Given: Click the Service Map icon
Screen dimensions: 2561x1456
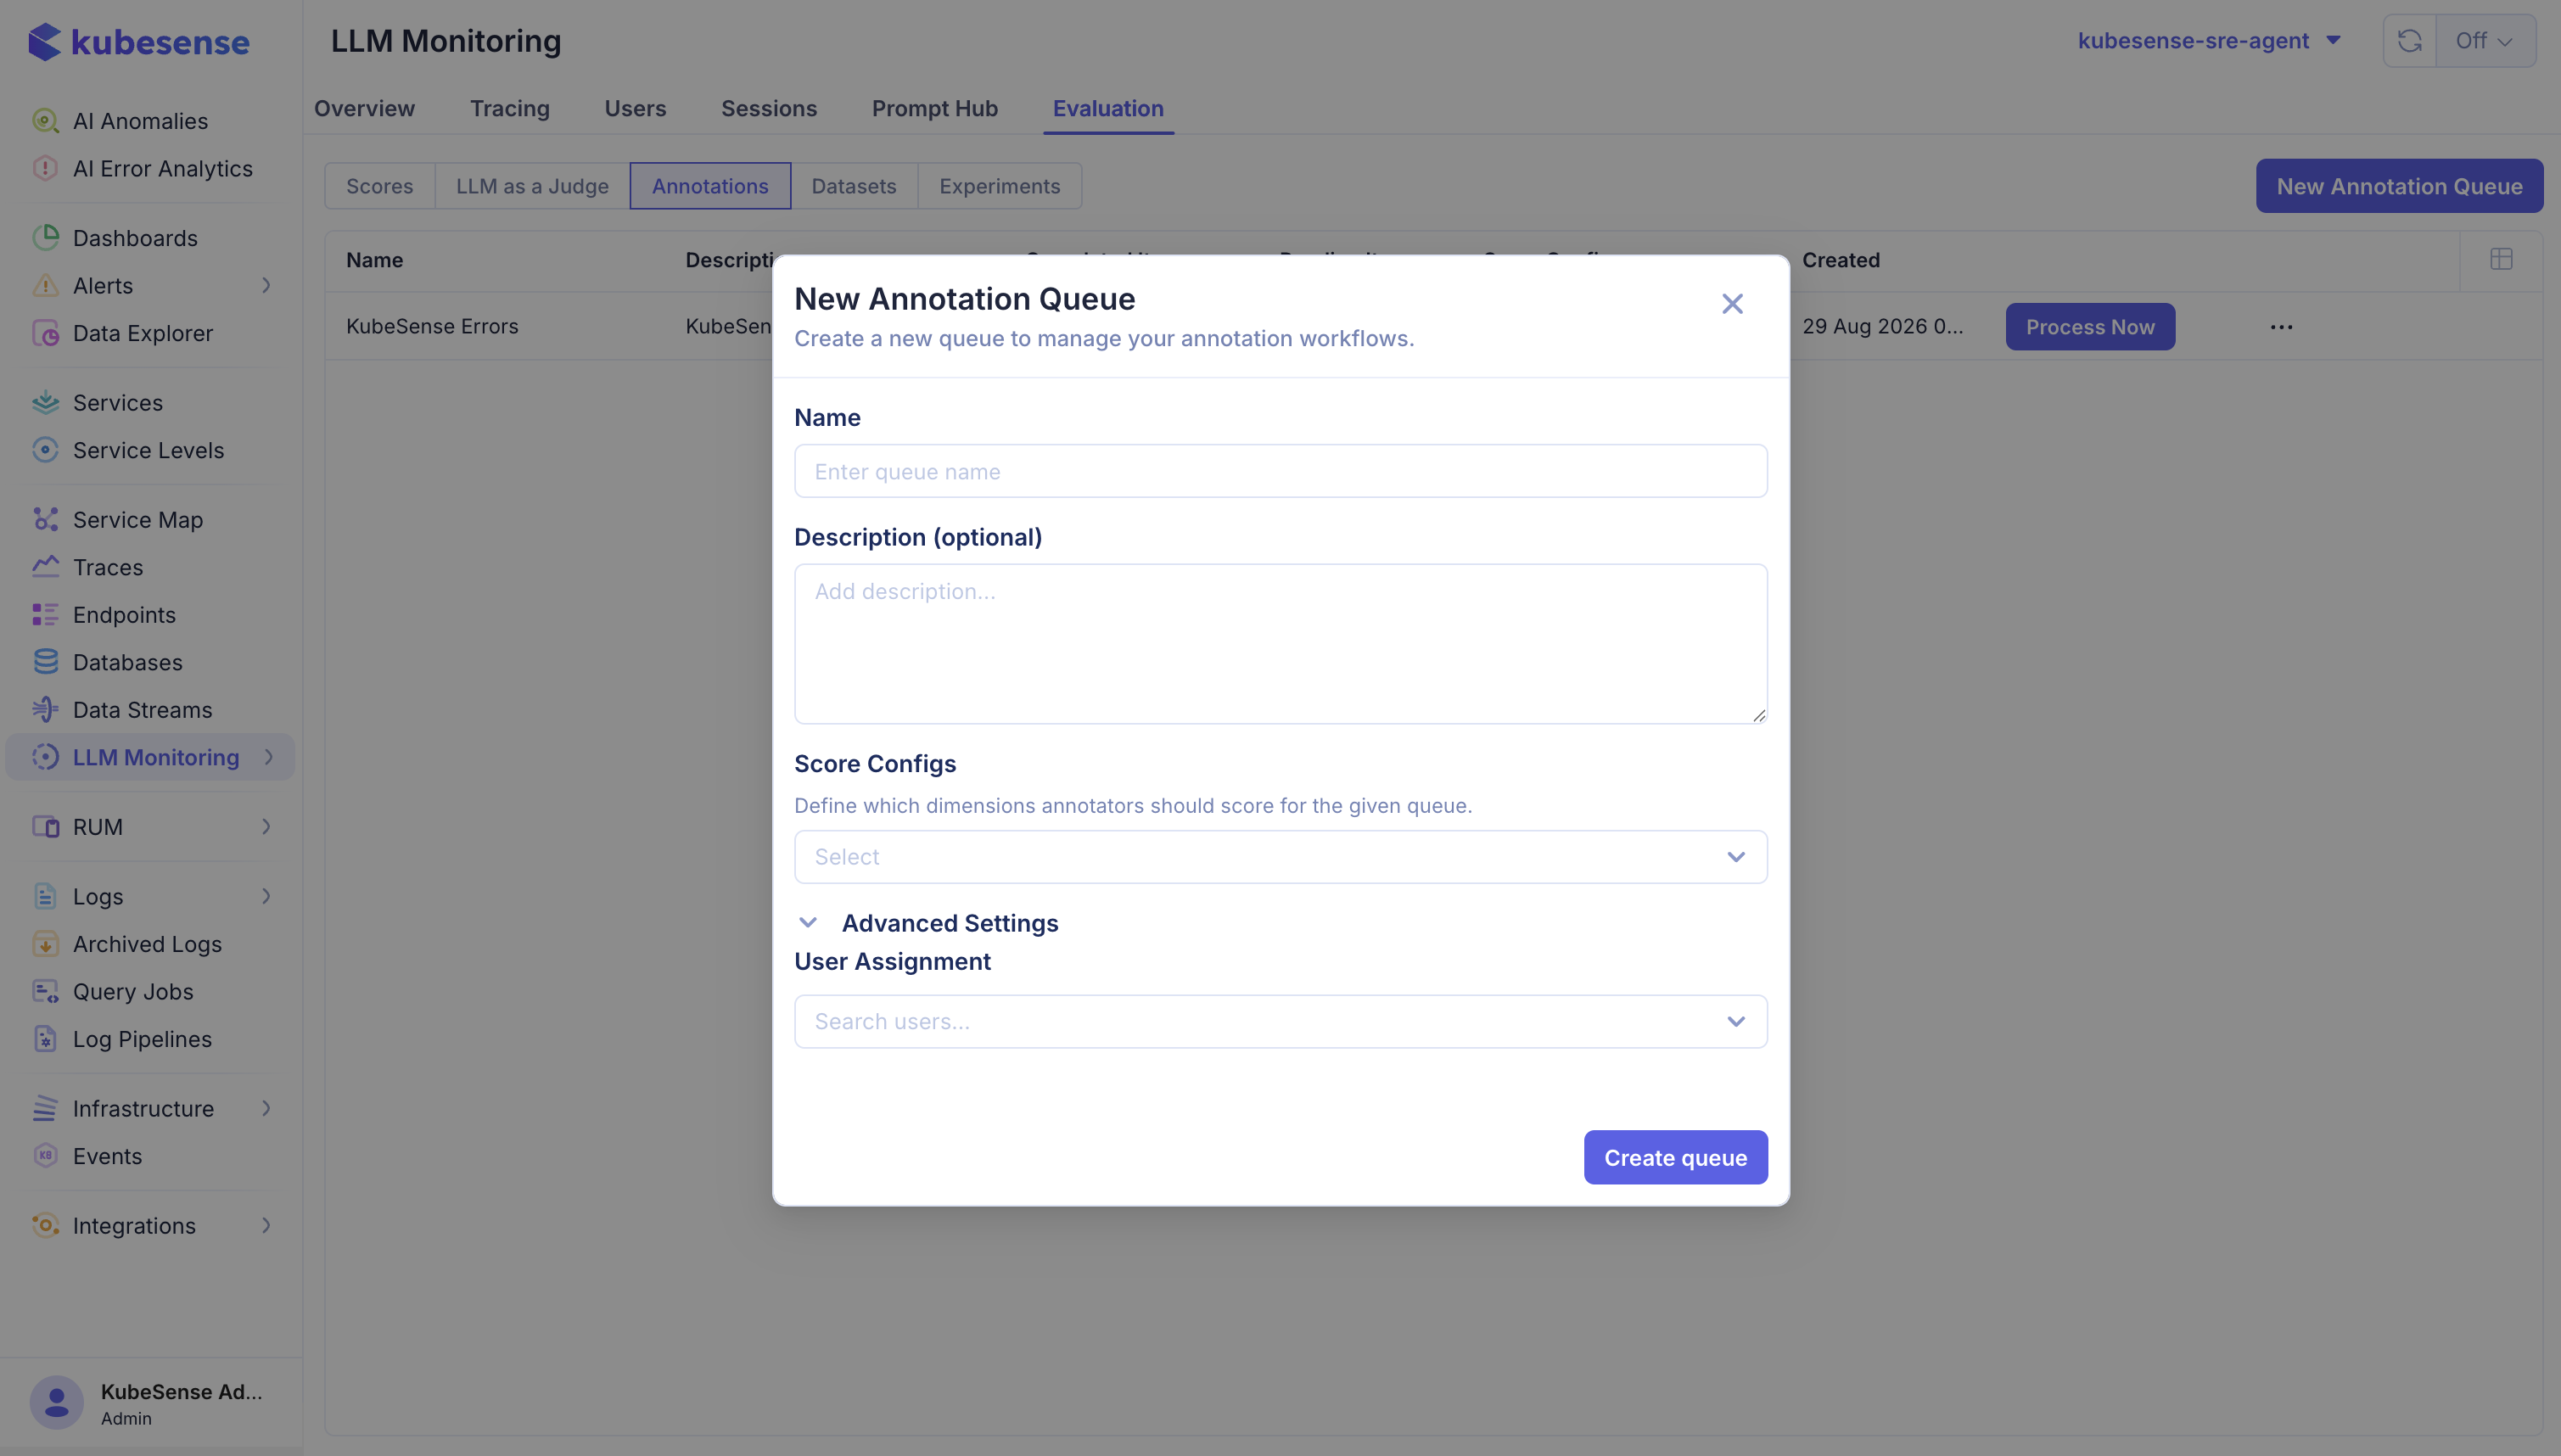Looking at the screenshot, I should click(45, 519).
